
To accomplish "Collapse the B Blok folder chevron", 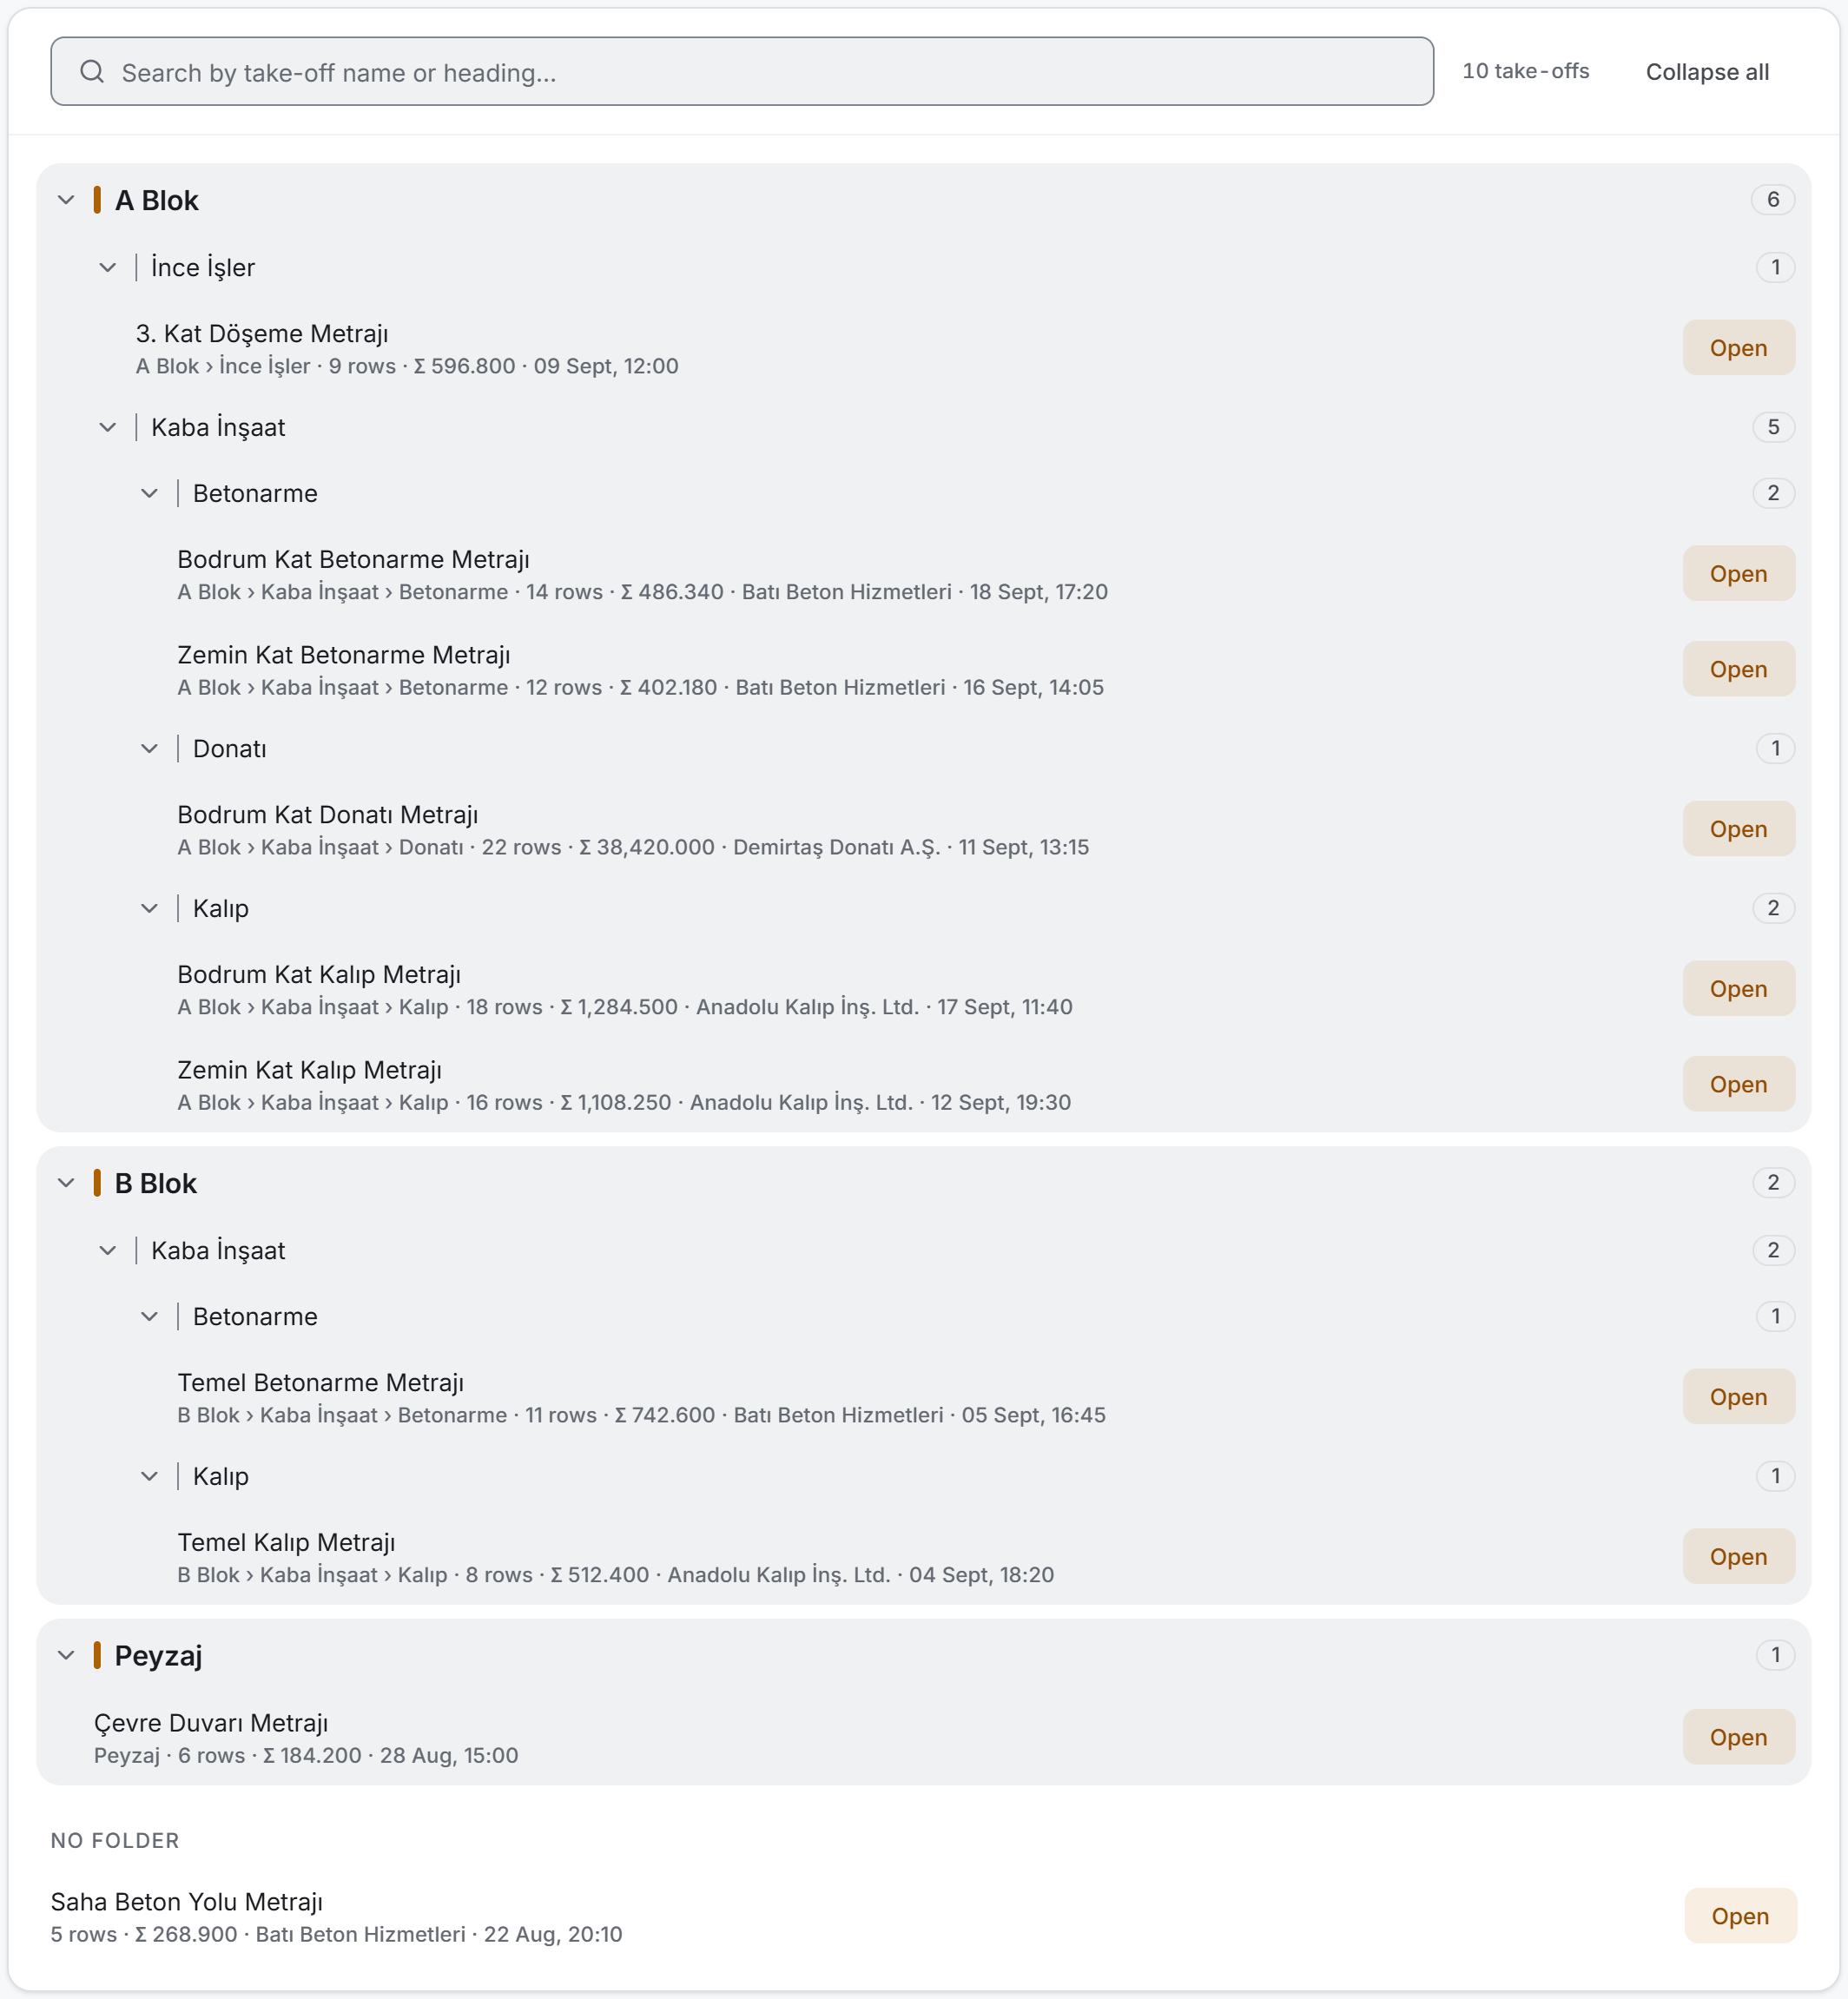I will pyautogui.click(x=66, y=1183).
